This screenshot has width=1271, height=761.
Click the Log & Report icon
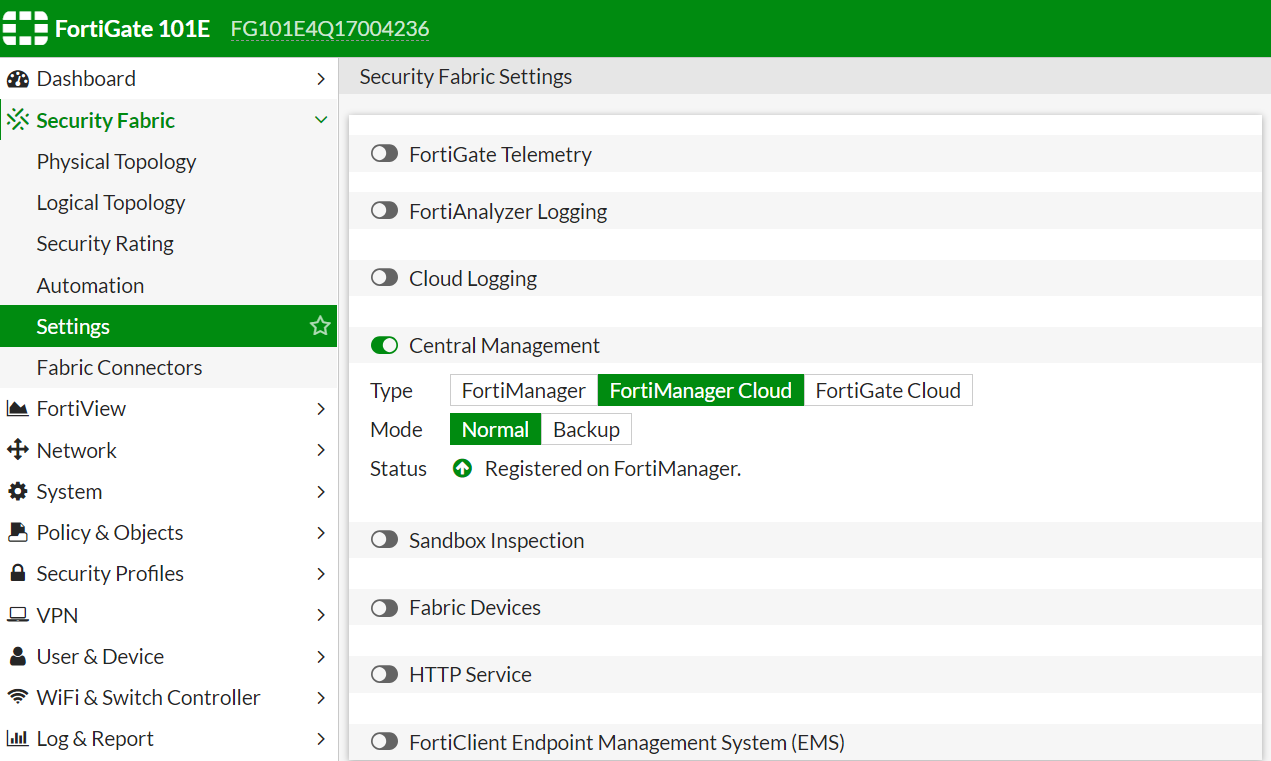coord(17,738)
